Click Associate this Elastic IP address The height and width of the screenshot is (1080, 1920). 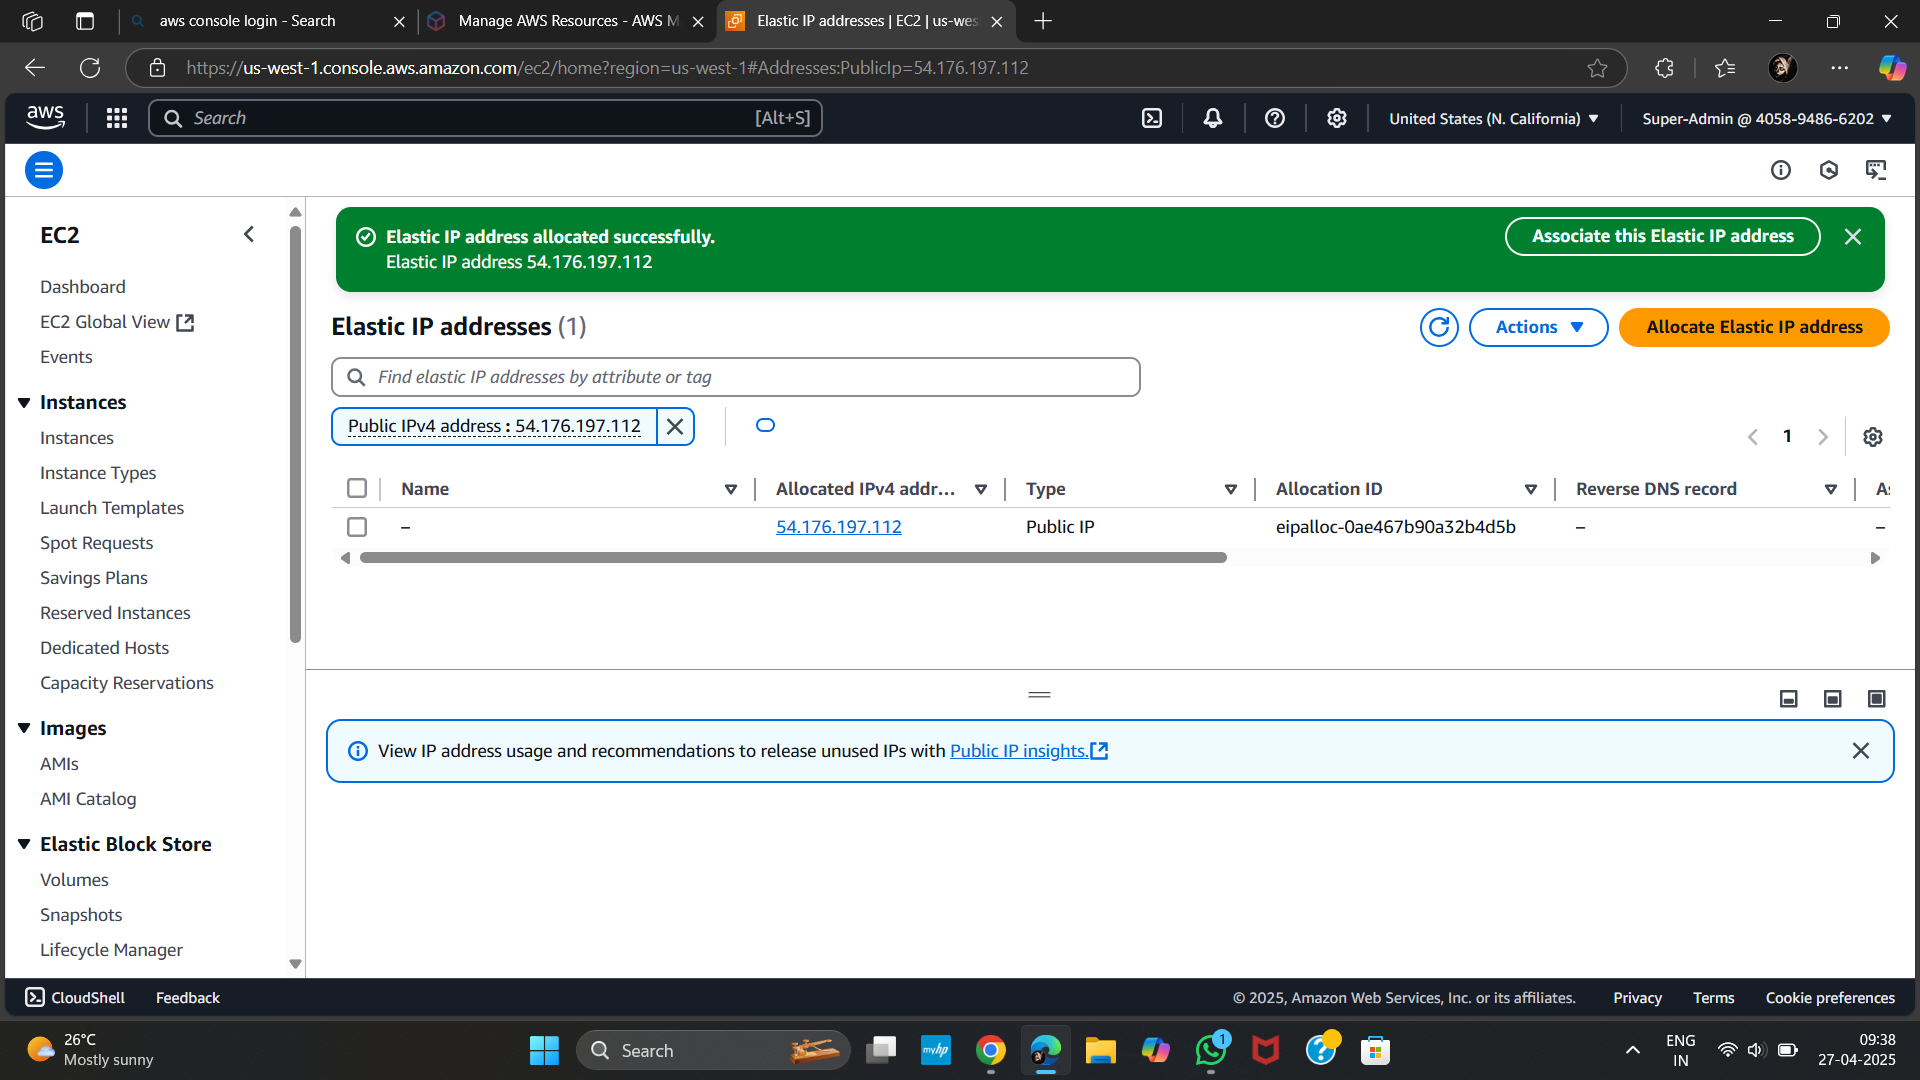[x=1662, y=236]
